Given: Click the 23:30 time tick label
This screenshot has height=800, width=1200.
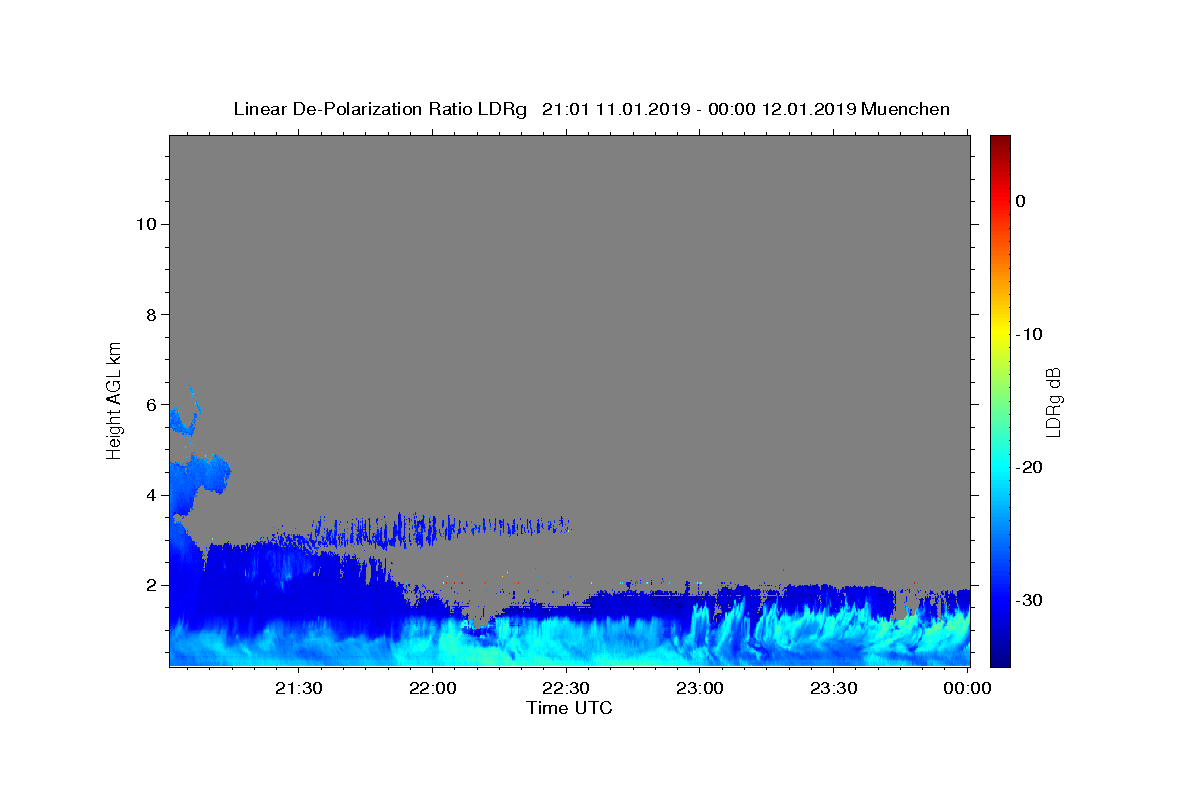Looking at the screenshot, I should coord(834,688).
